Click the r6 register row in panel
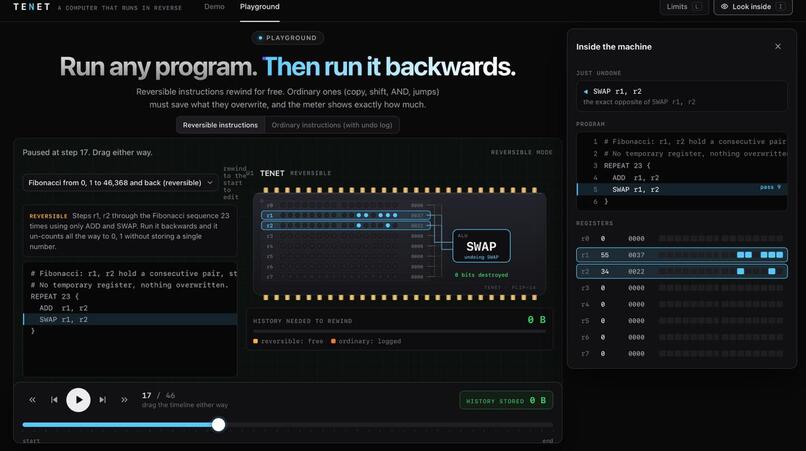 682,337
